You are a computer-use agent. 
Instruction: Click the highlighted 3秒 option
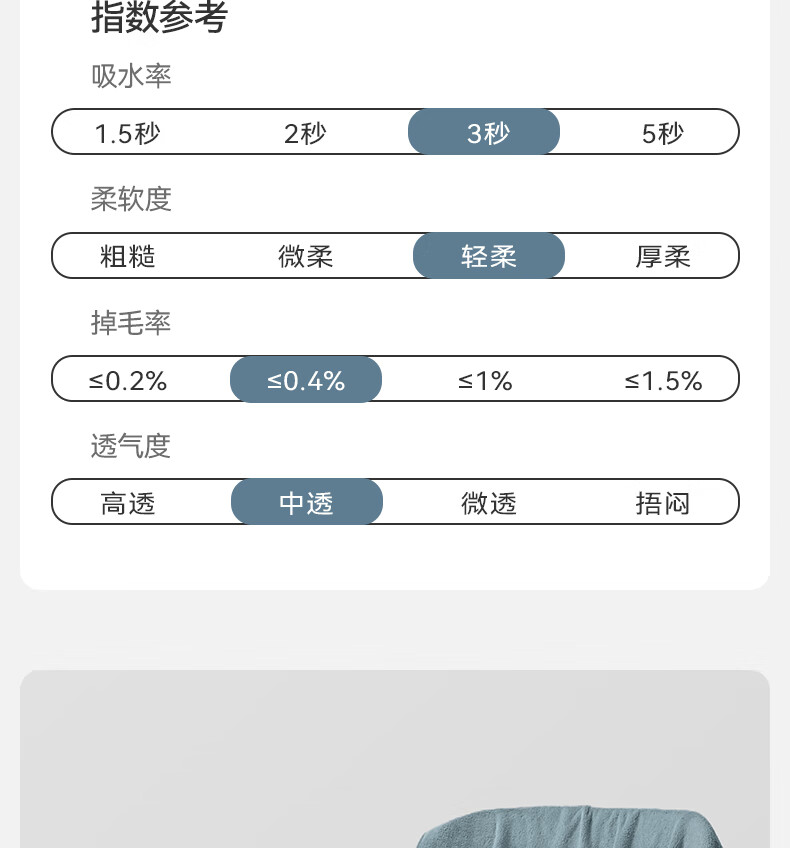(484, 131)
